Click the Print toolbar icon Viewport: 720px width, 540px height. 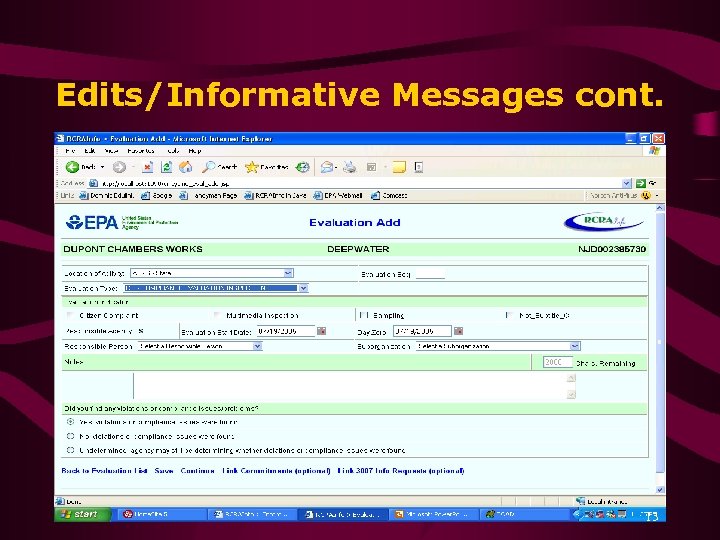pyautogui.click(x=350, y=167)
